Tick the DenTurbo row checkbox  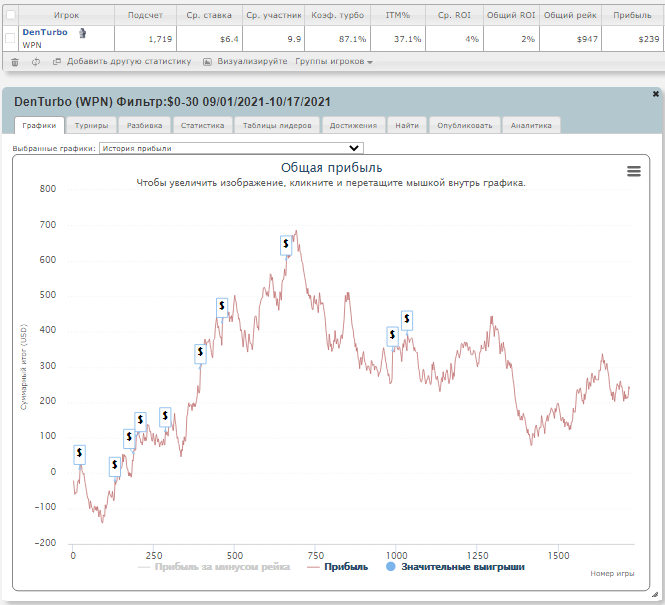tap(10, 39)
